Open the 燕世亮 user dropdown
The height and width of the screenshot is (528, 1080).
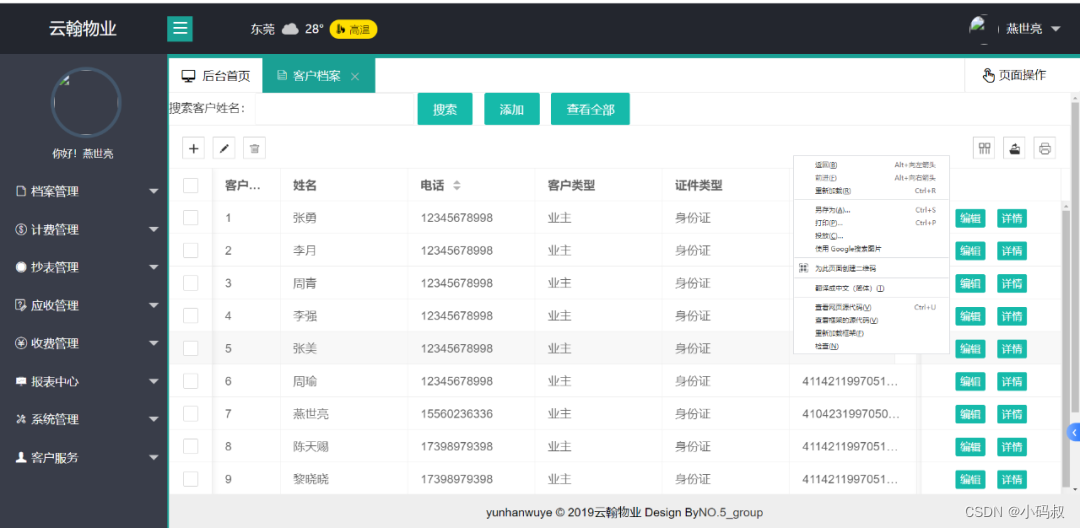pyautogui.click(x=1032, y=29)
